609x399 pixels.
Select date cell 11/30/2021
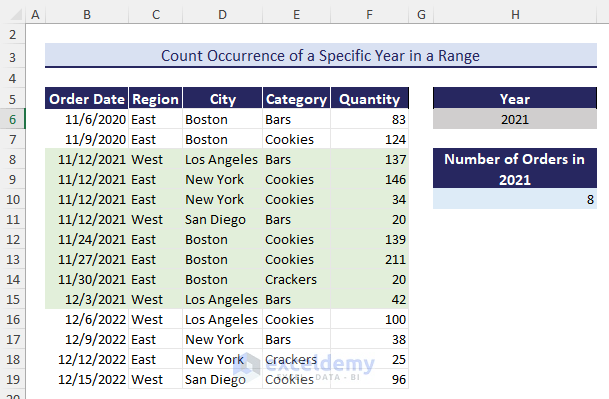click(87, 279)
